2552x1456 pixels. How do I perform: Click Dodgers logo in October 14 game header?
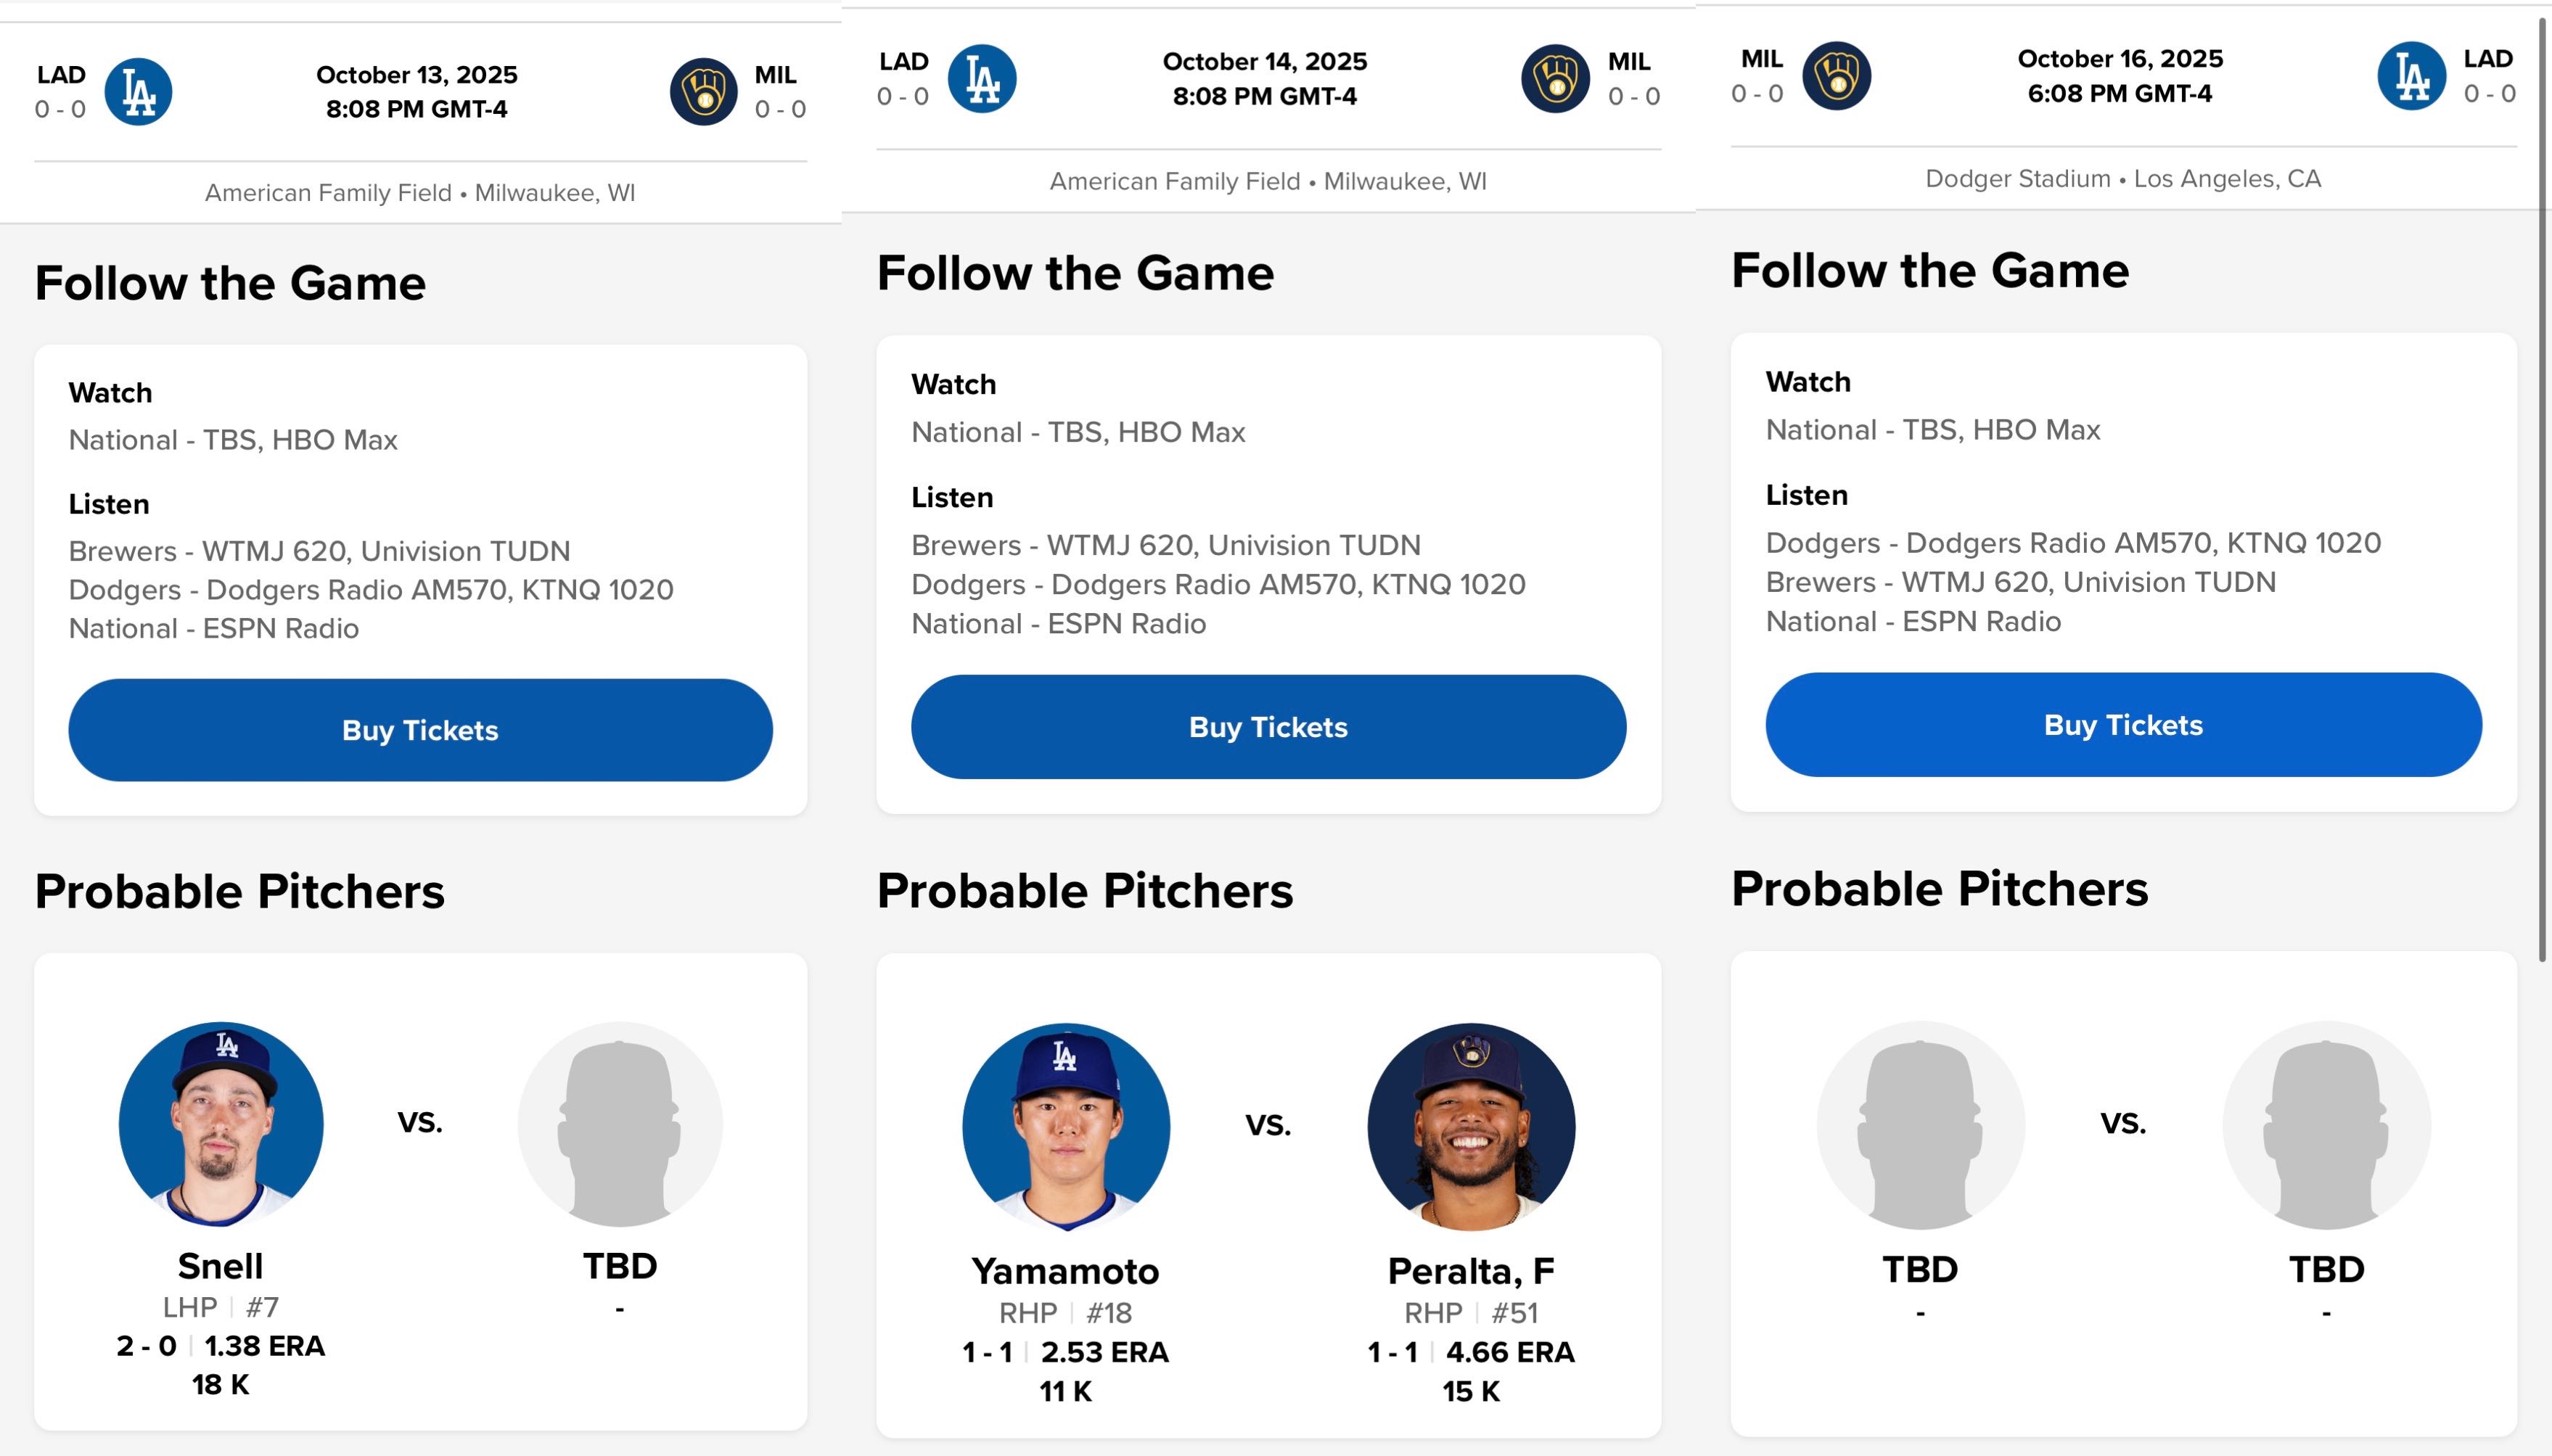coord(982,79)
